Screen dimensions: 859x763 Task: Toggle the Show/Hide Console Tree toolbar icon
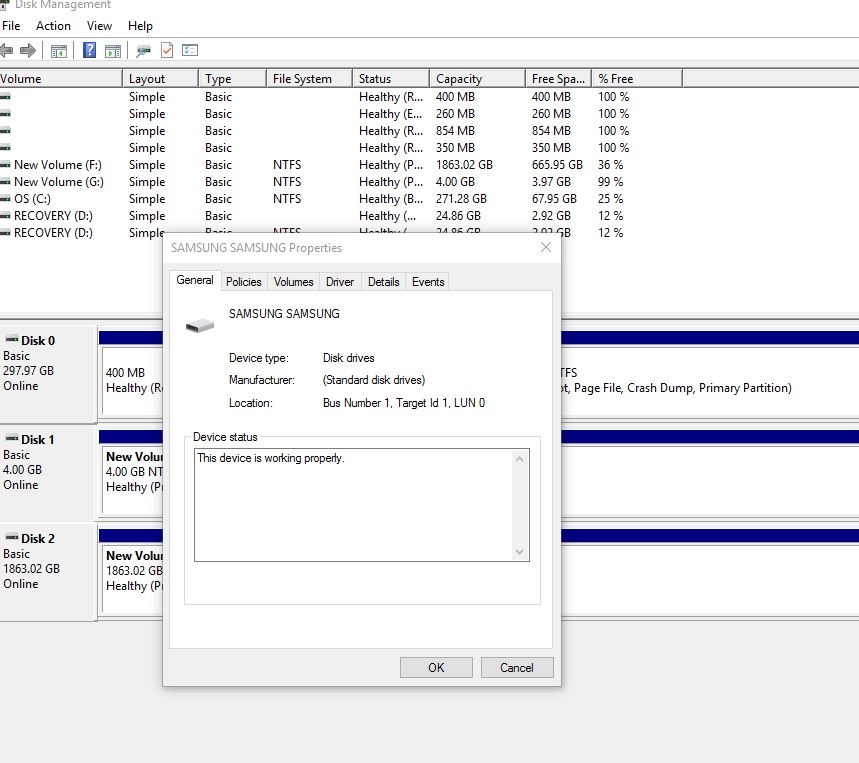(59, 51)
